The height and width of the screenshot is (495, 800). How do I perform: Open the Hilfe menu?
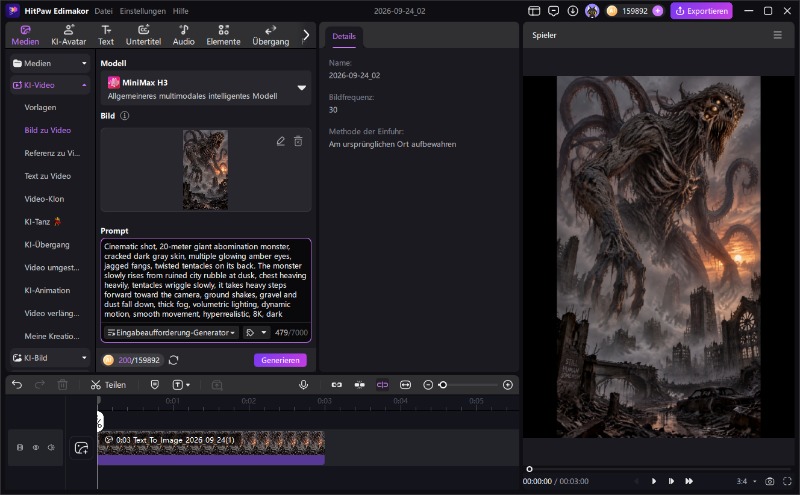181,11
